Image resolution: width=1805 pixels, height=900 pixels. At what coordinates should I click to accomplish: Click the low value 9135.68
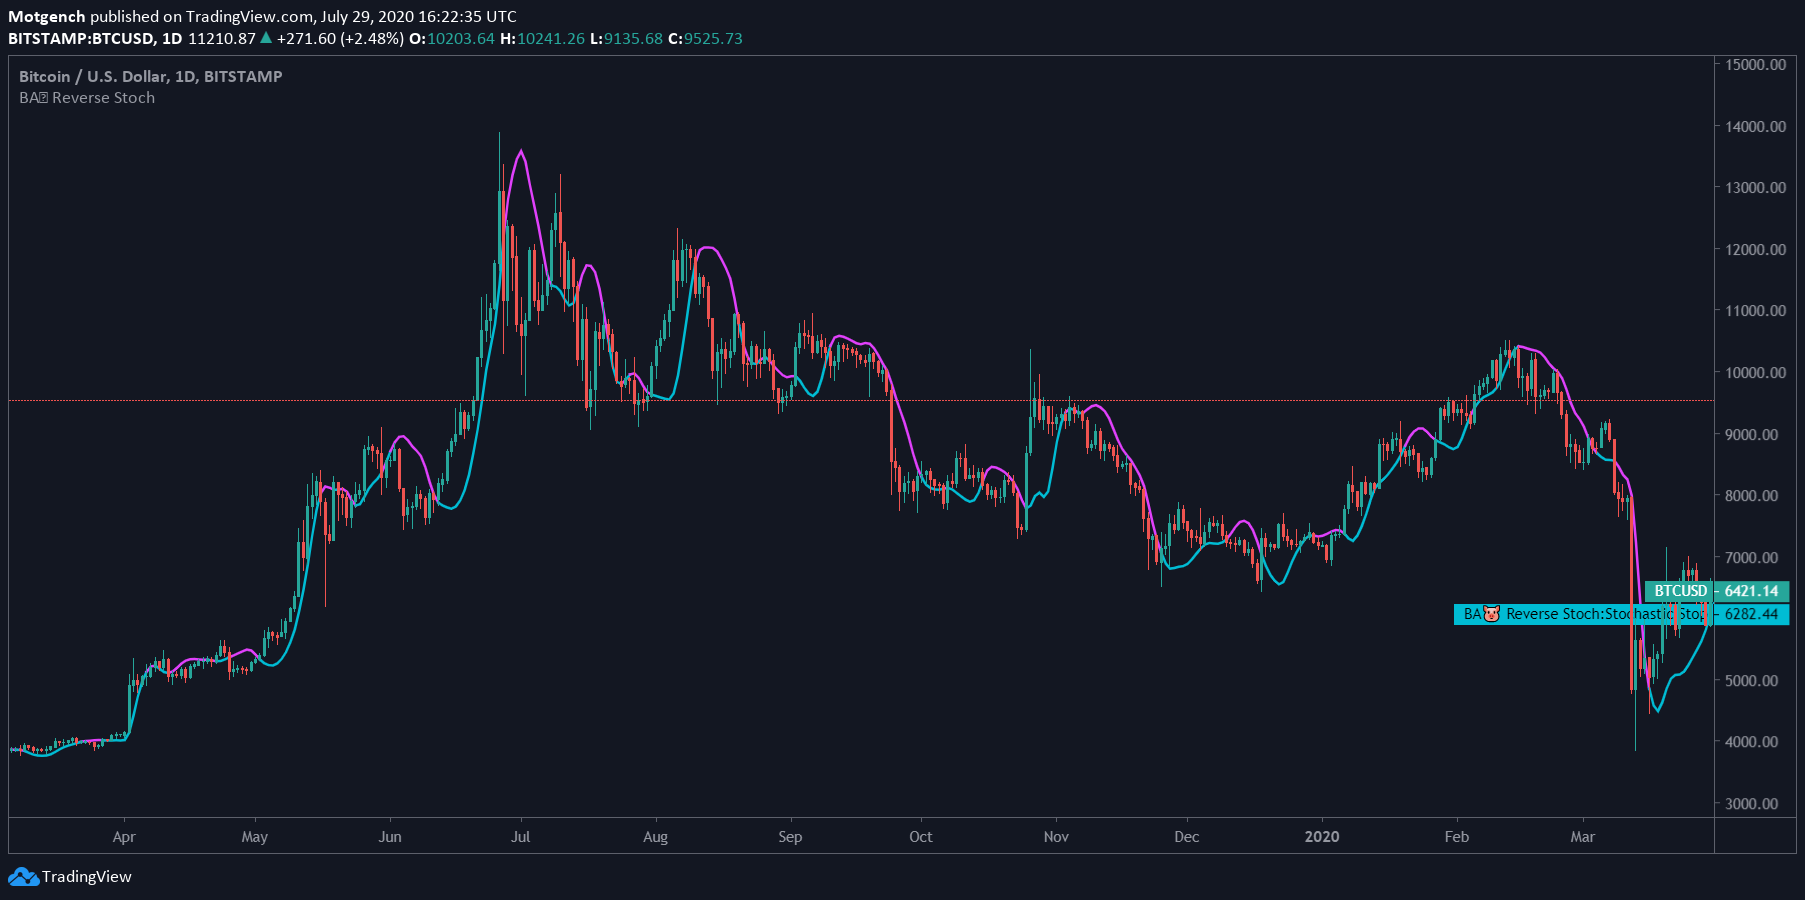point(633,39)
